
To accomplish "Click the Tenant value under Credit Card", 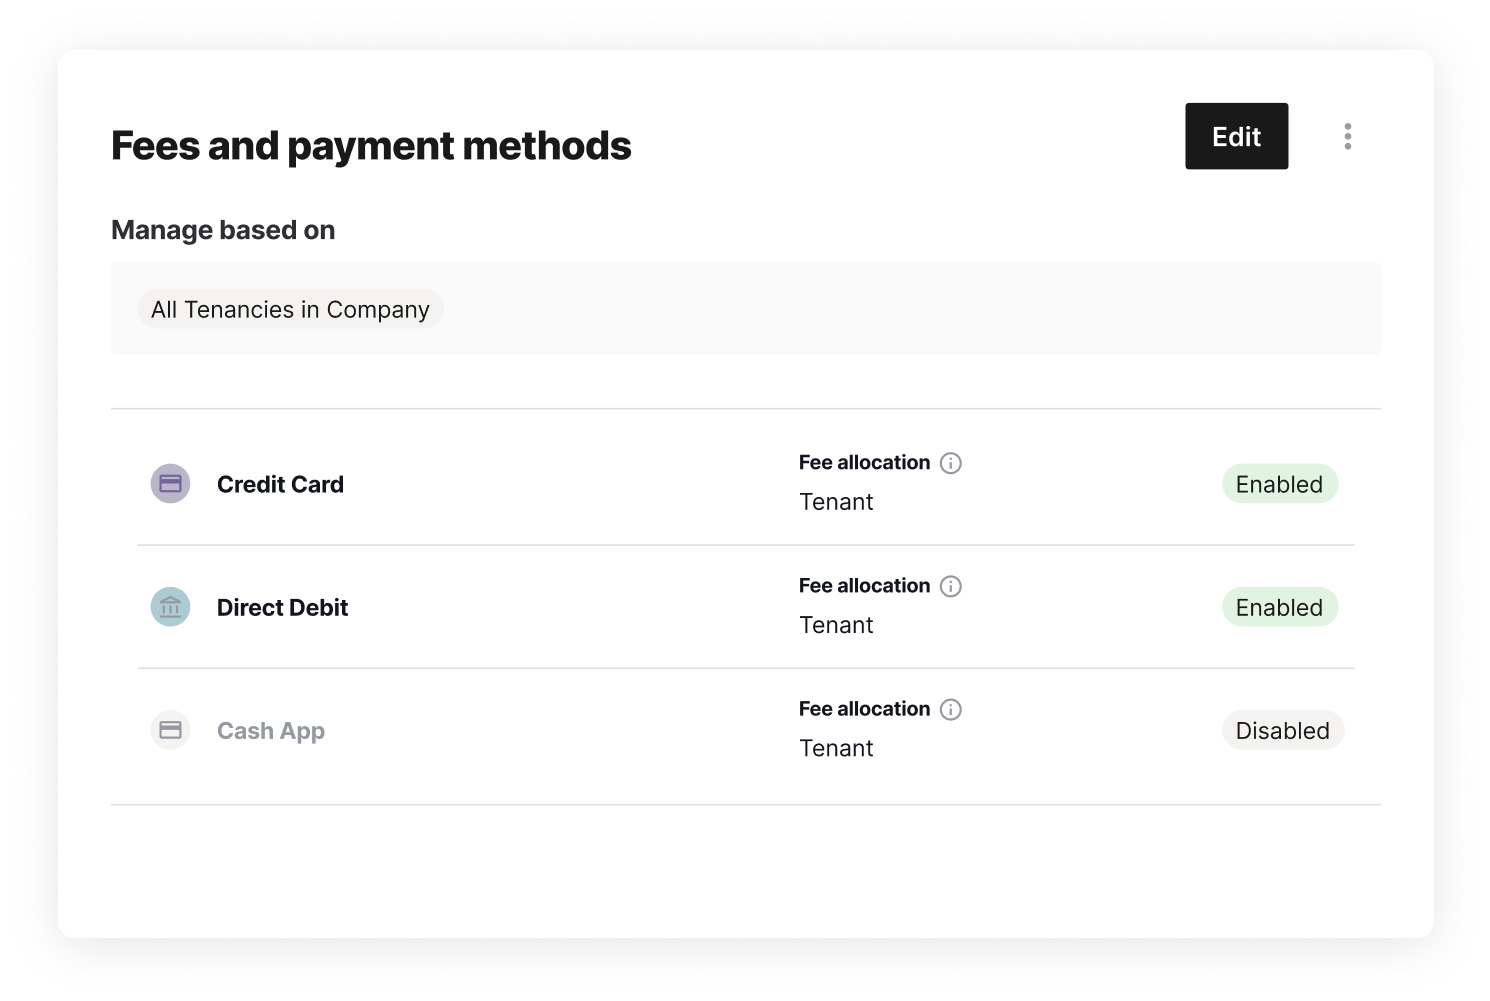I will point(836,502).
